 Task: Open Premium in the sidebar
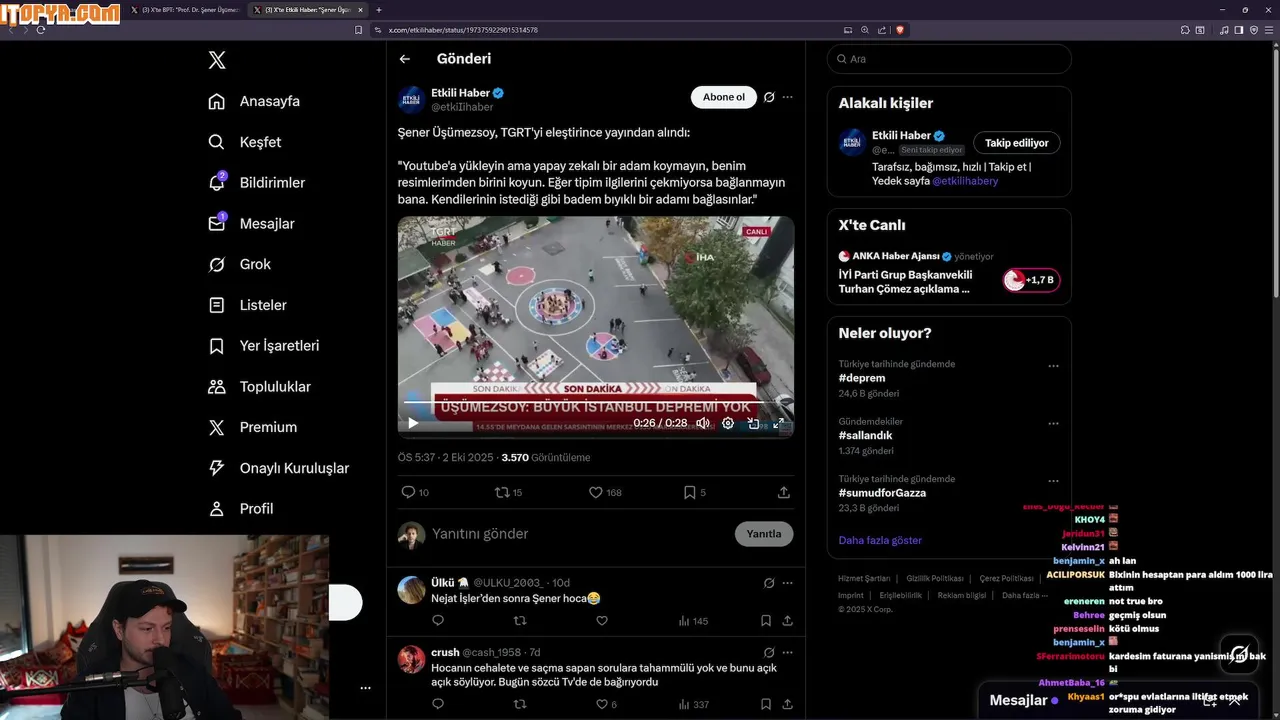252,427
